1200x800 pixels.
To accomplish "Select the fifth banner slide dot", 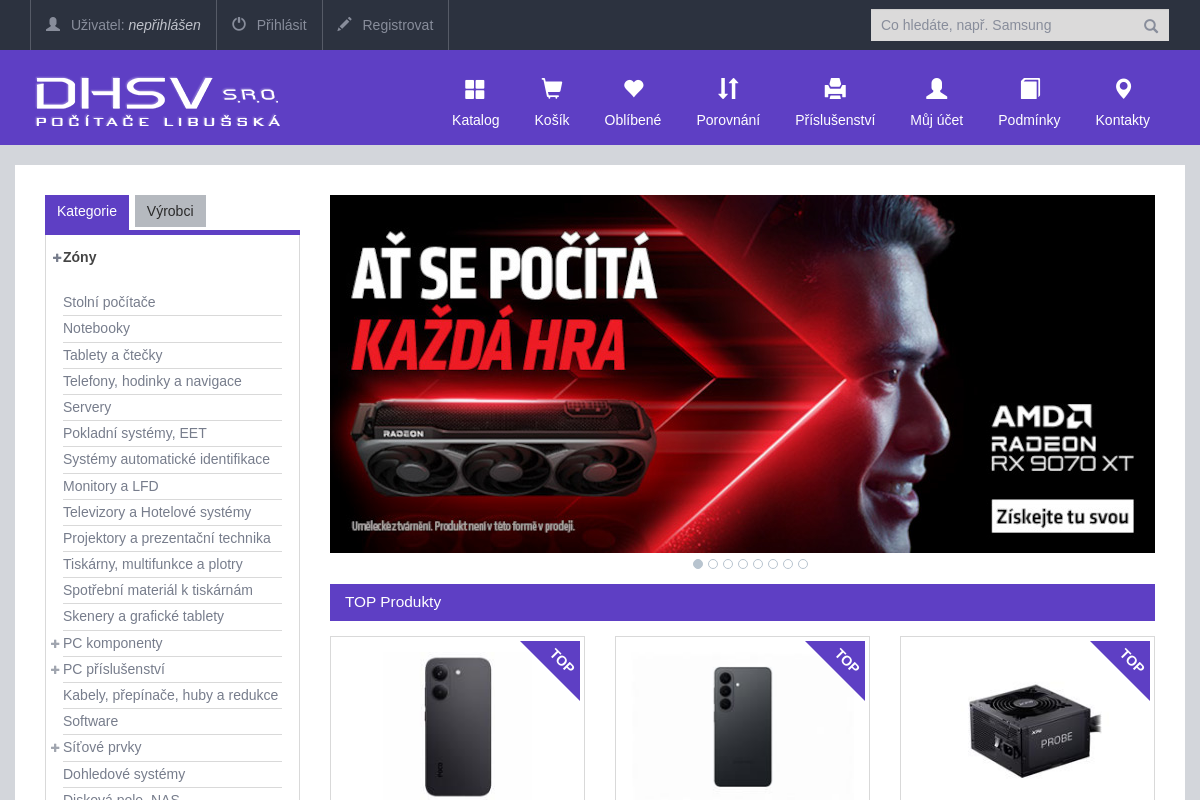I will tap(758, 564).
